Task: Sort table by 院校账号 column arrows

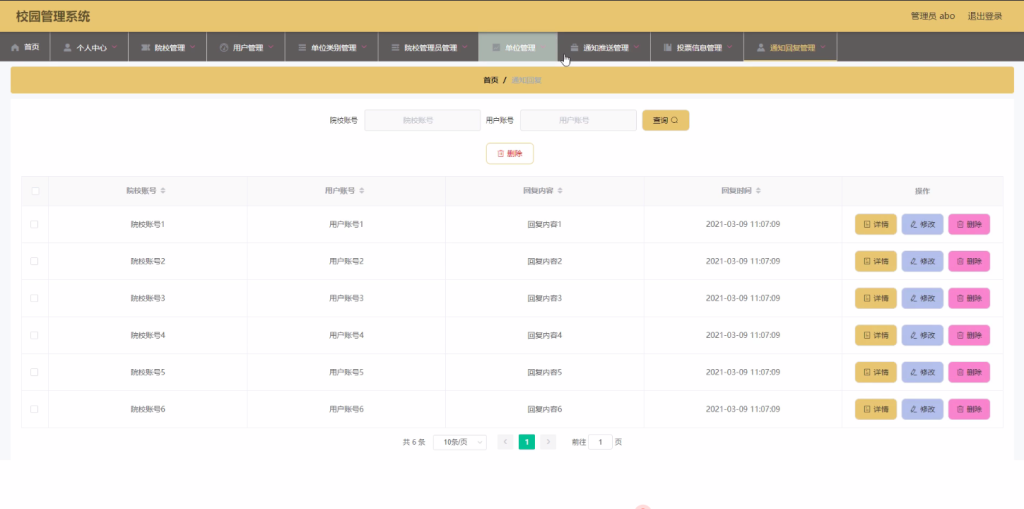Action: (x=163, y=190)
